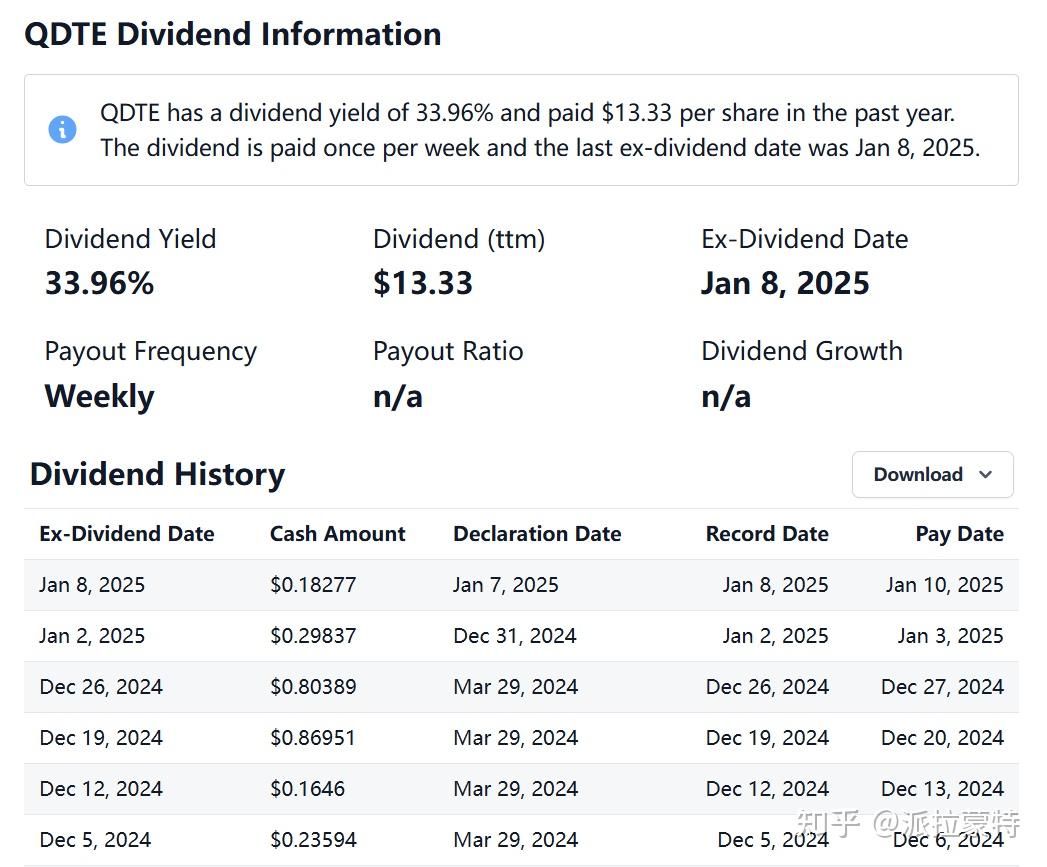Click the $0.86951 cash amount cell
Viewport: 1047px width, 867px height.
[313, 738]
